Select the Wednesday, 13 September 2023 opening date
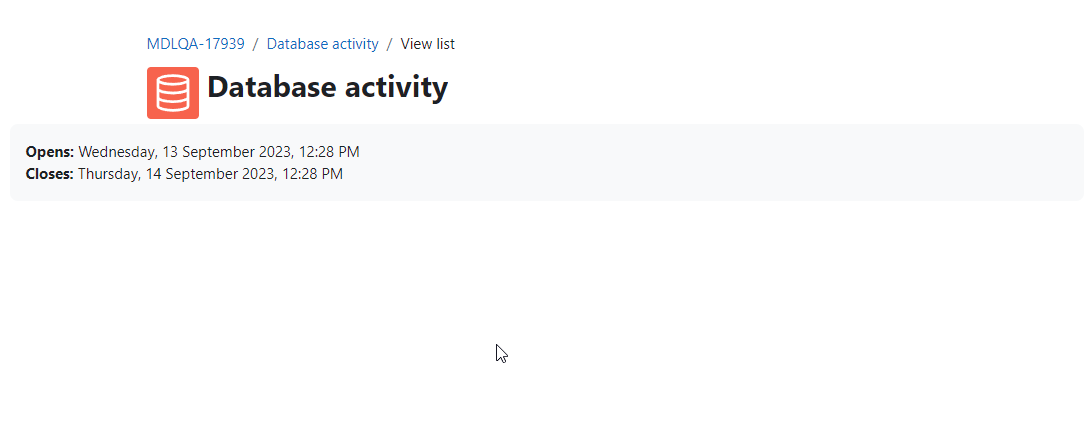 pos(175,152)
